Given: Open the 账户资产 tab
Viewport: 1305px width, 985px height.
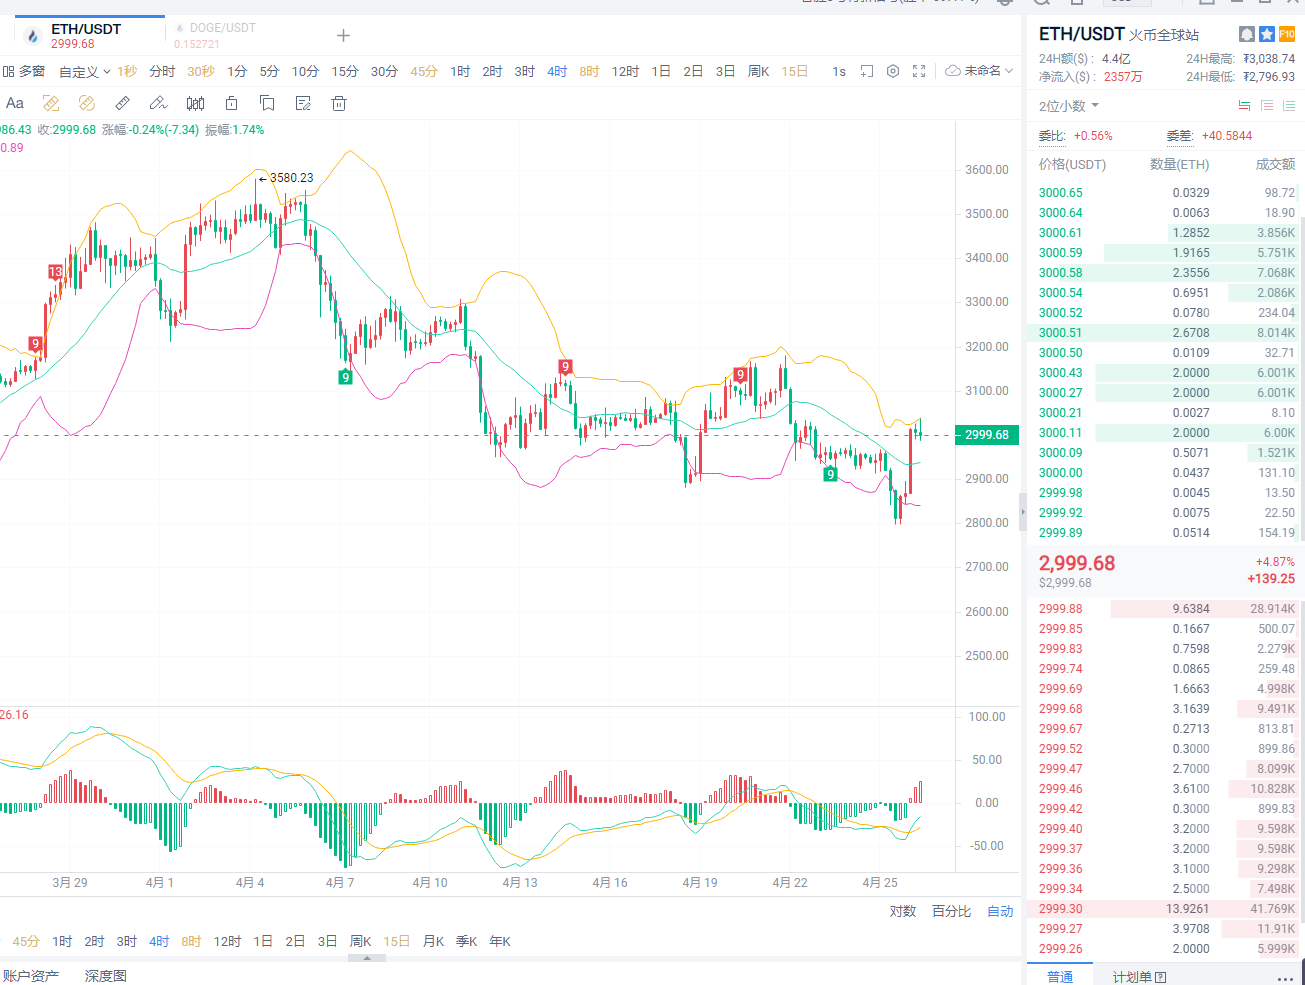Looking at the screenshot, I should tap(31, 976).
